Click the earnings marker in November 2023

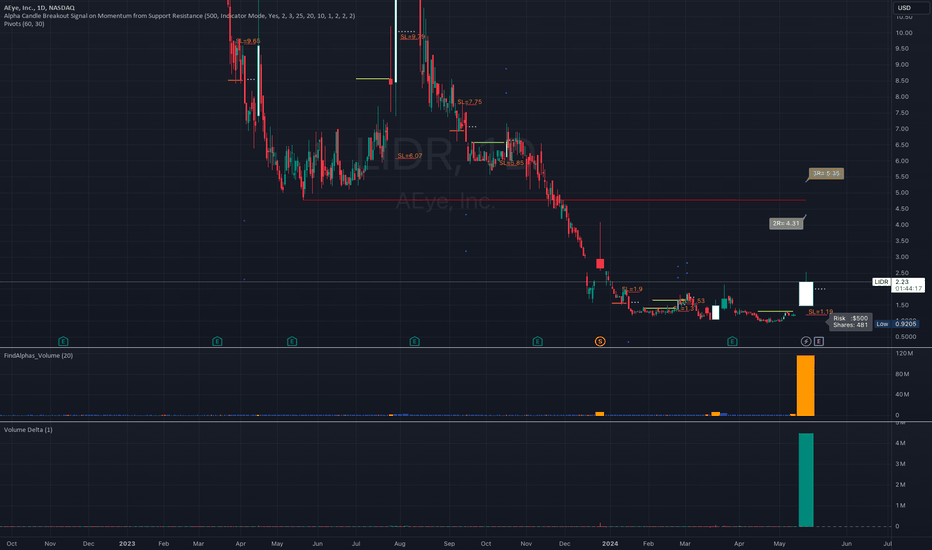pyautogui.click(x=537, y=341)
